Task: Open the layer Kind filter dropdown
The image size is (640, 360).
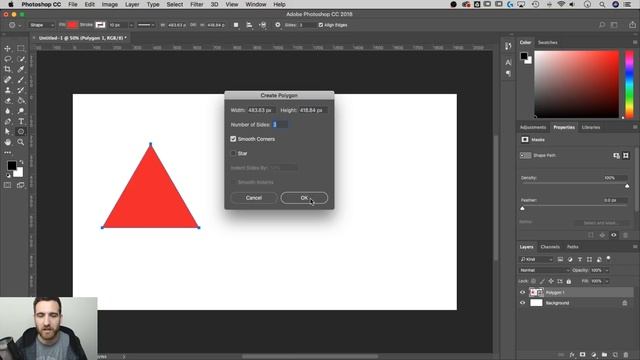Action: tap(536, 259)
